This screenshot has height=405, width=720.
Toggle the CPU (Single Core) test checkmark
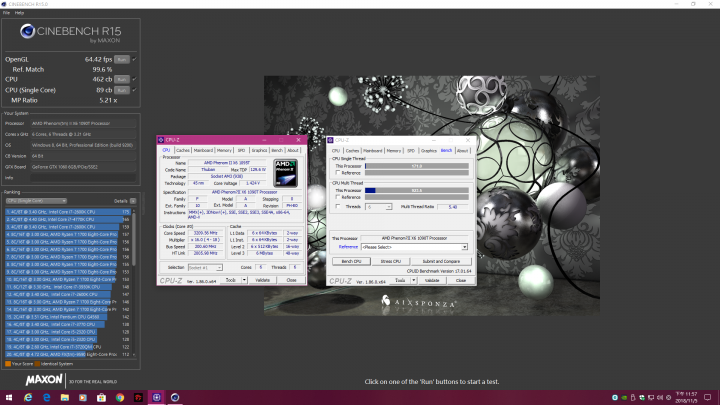(x=135, y=90)
